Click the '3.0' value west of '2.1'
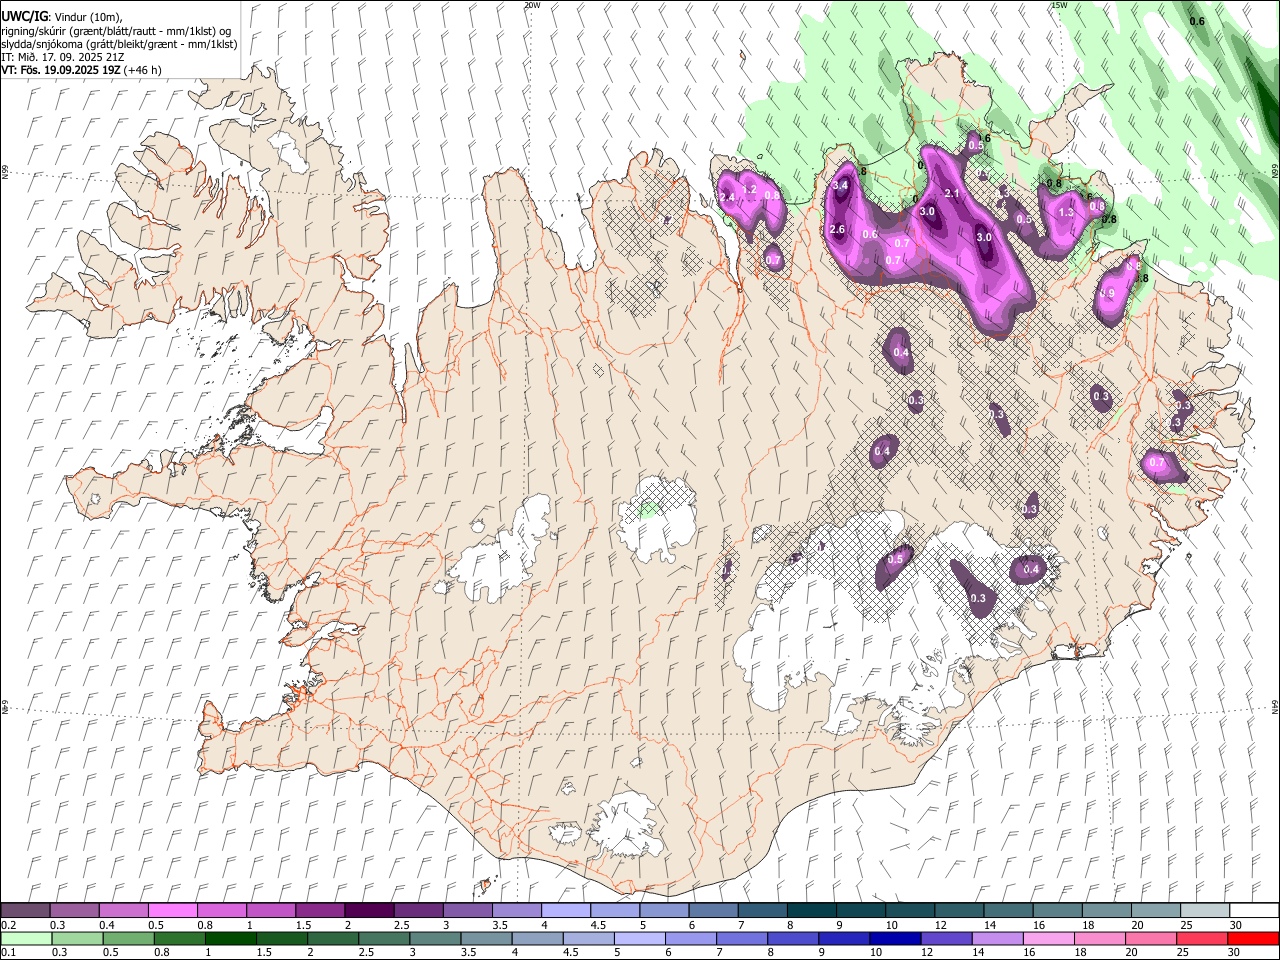Screen dimensions: 1280x960 (x=927, y=212)
